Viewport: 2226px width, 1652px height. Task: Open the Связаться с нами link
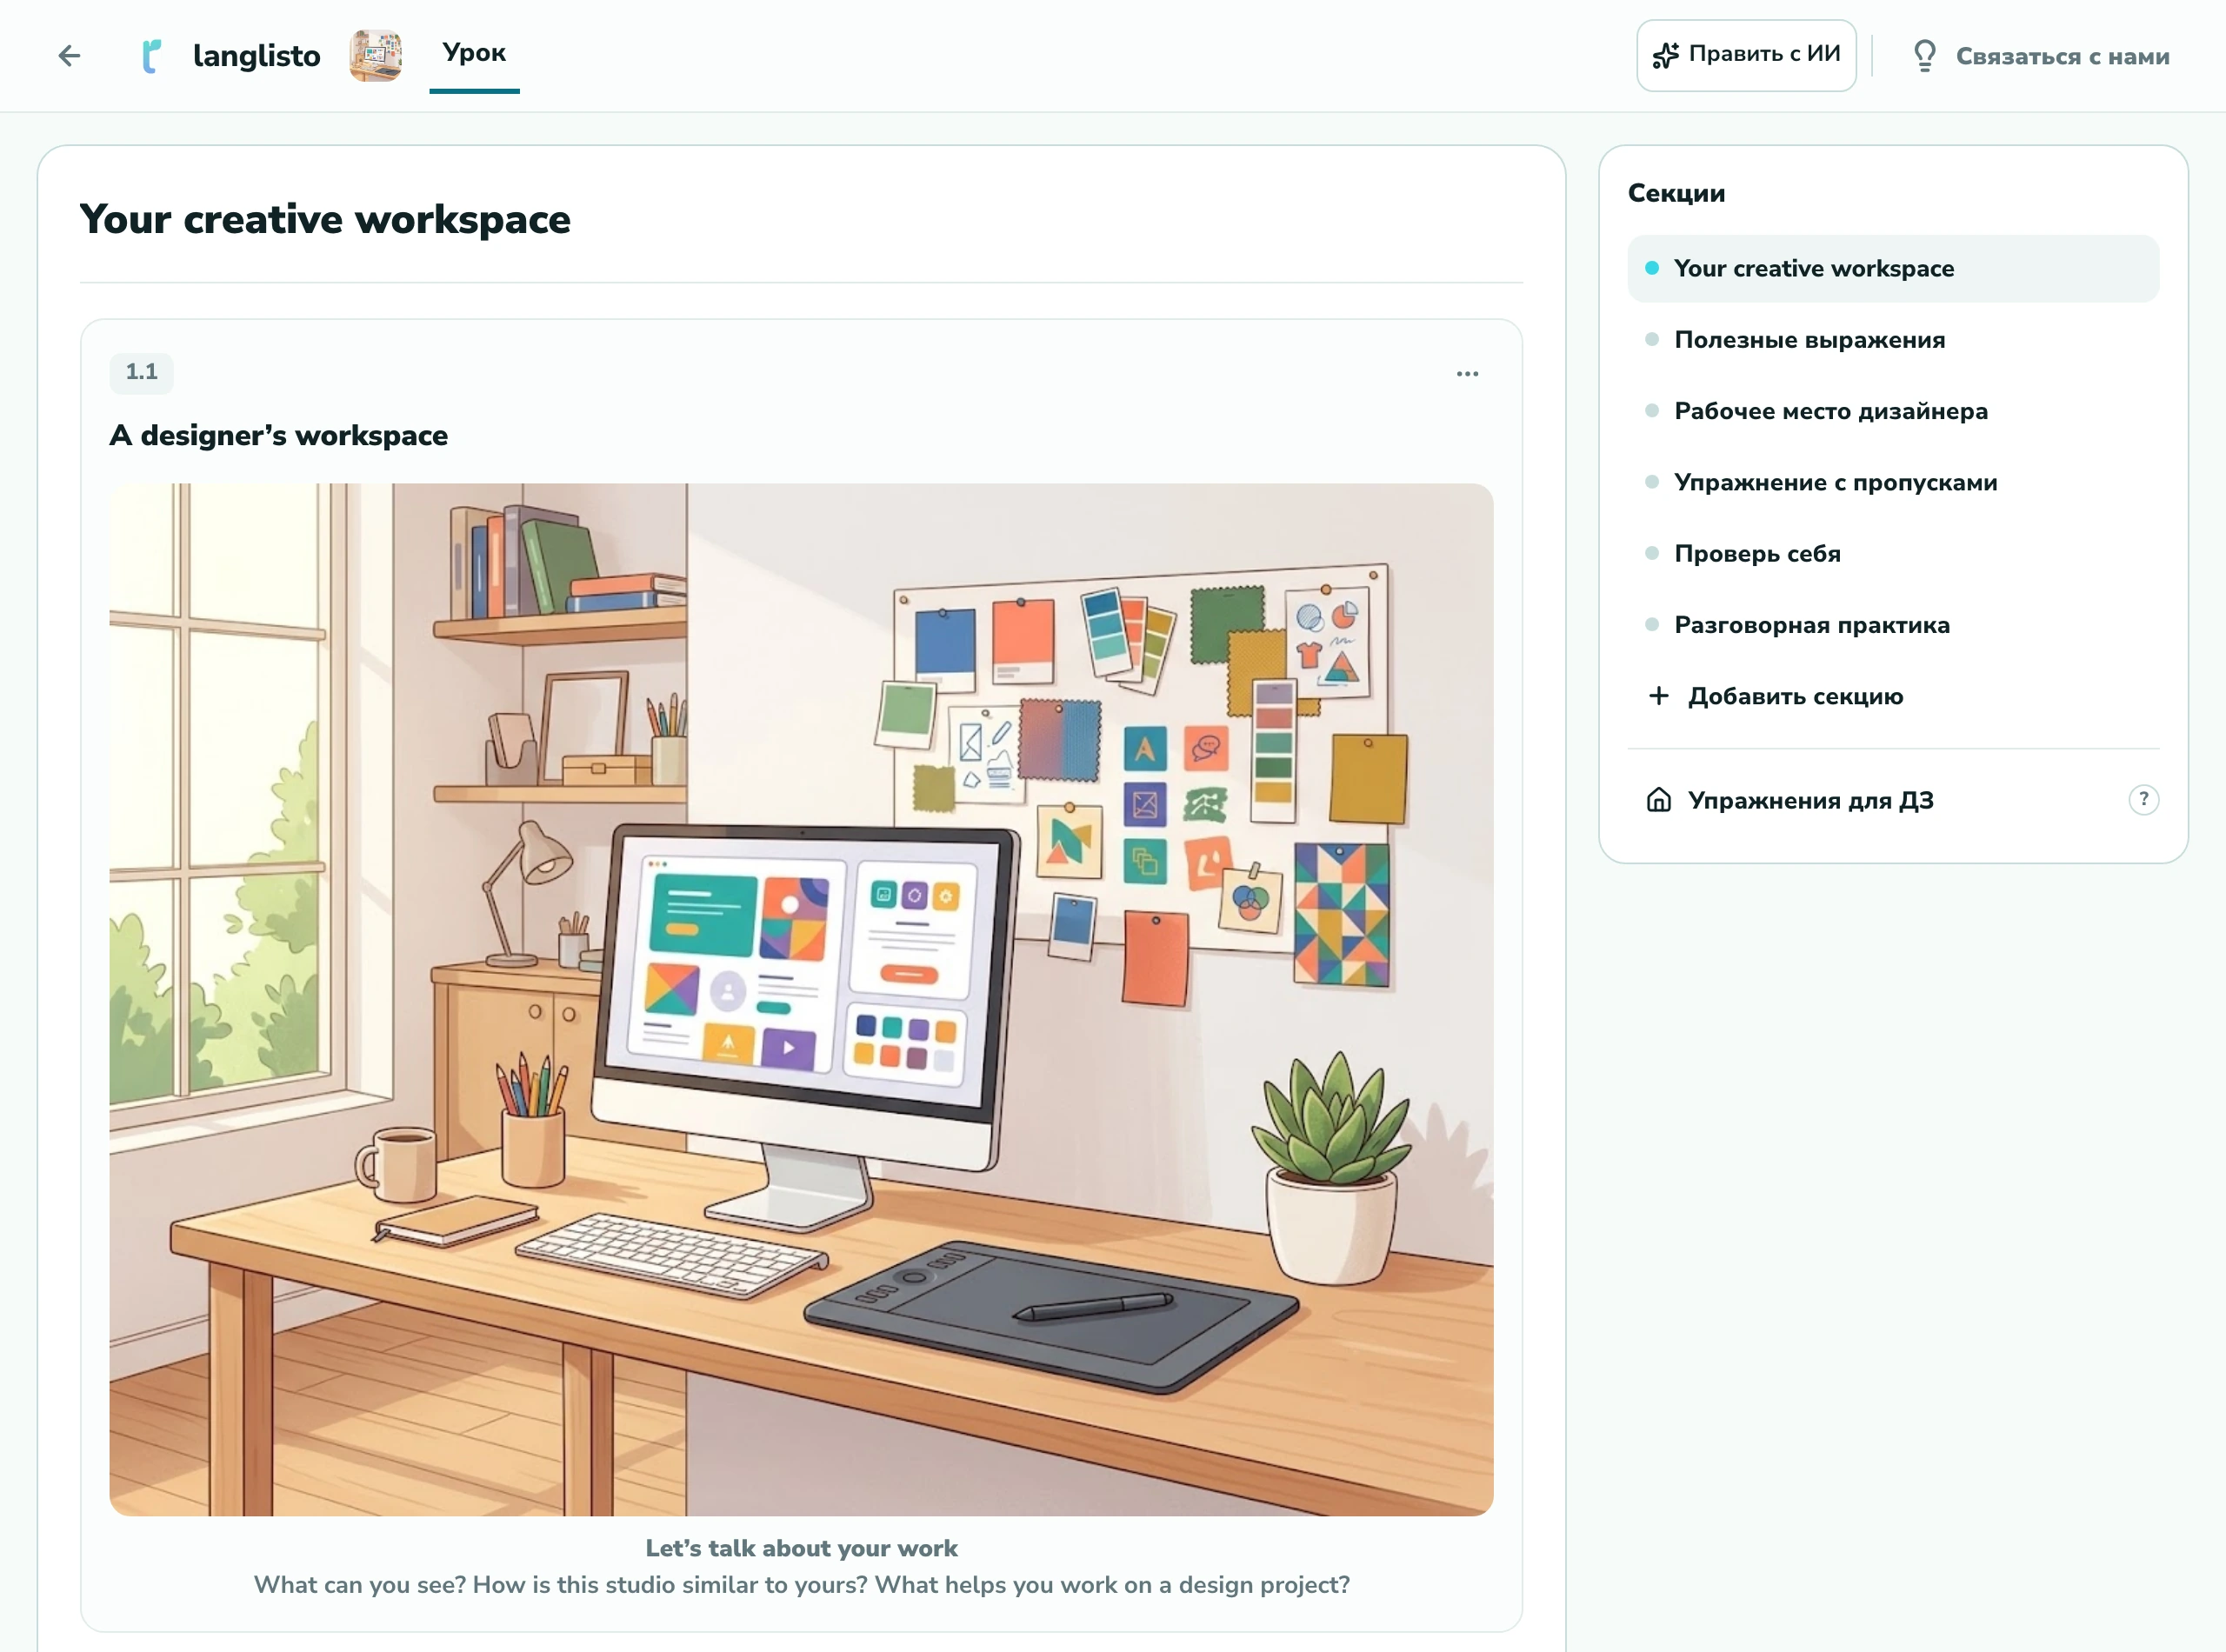(2062, 57)
